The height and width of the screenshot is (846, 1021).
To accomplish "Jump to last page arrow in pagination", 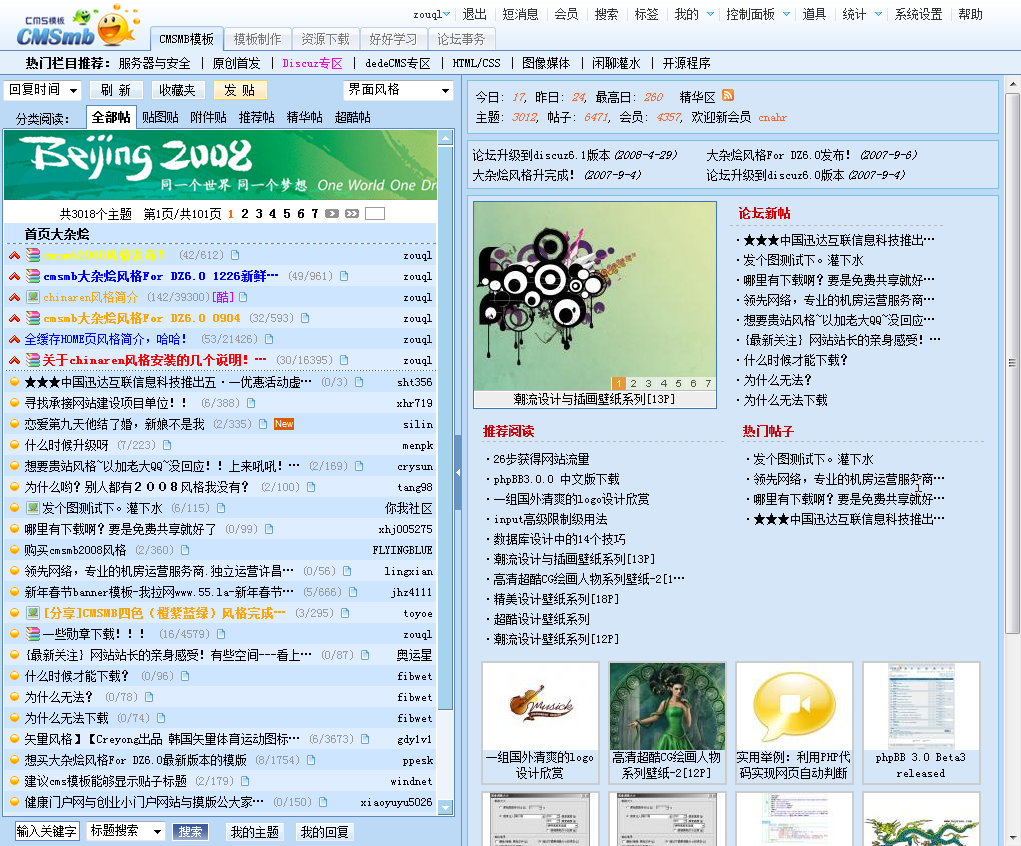I will coord(352,214).
